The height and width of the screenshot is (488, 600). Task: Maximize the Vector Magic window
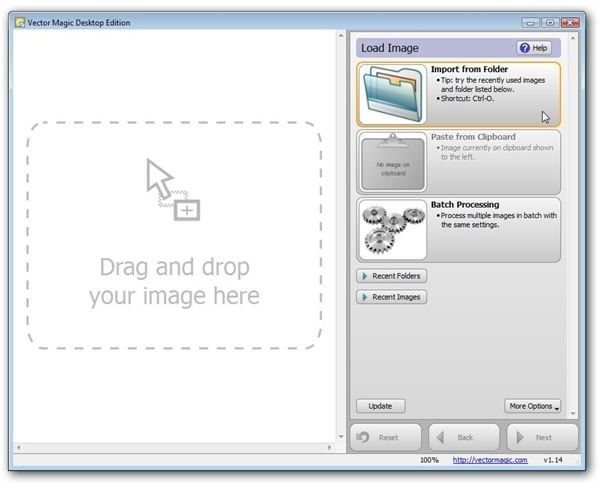[x=550, y=23]
